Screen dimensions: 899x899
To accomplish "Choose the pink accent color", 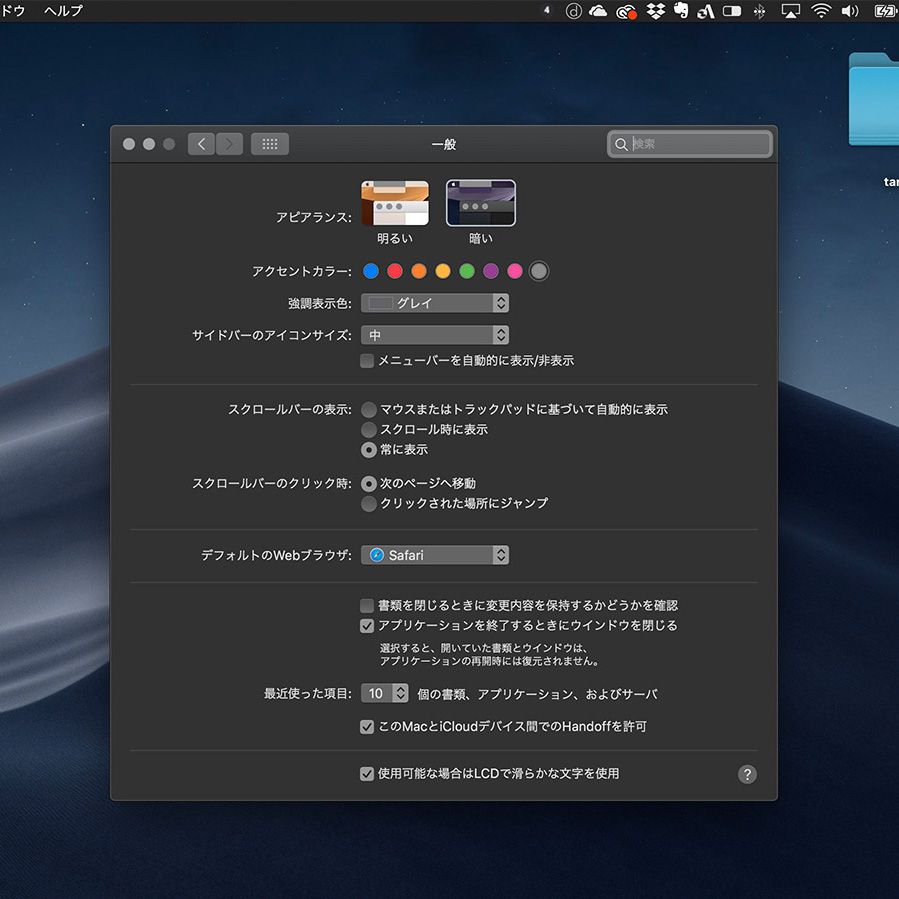I will coord(515,271).
